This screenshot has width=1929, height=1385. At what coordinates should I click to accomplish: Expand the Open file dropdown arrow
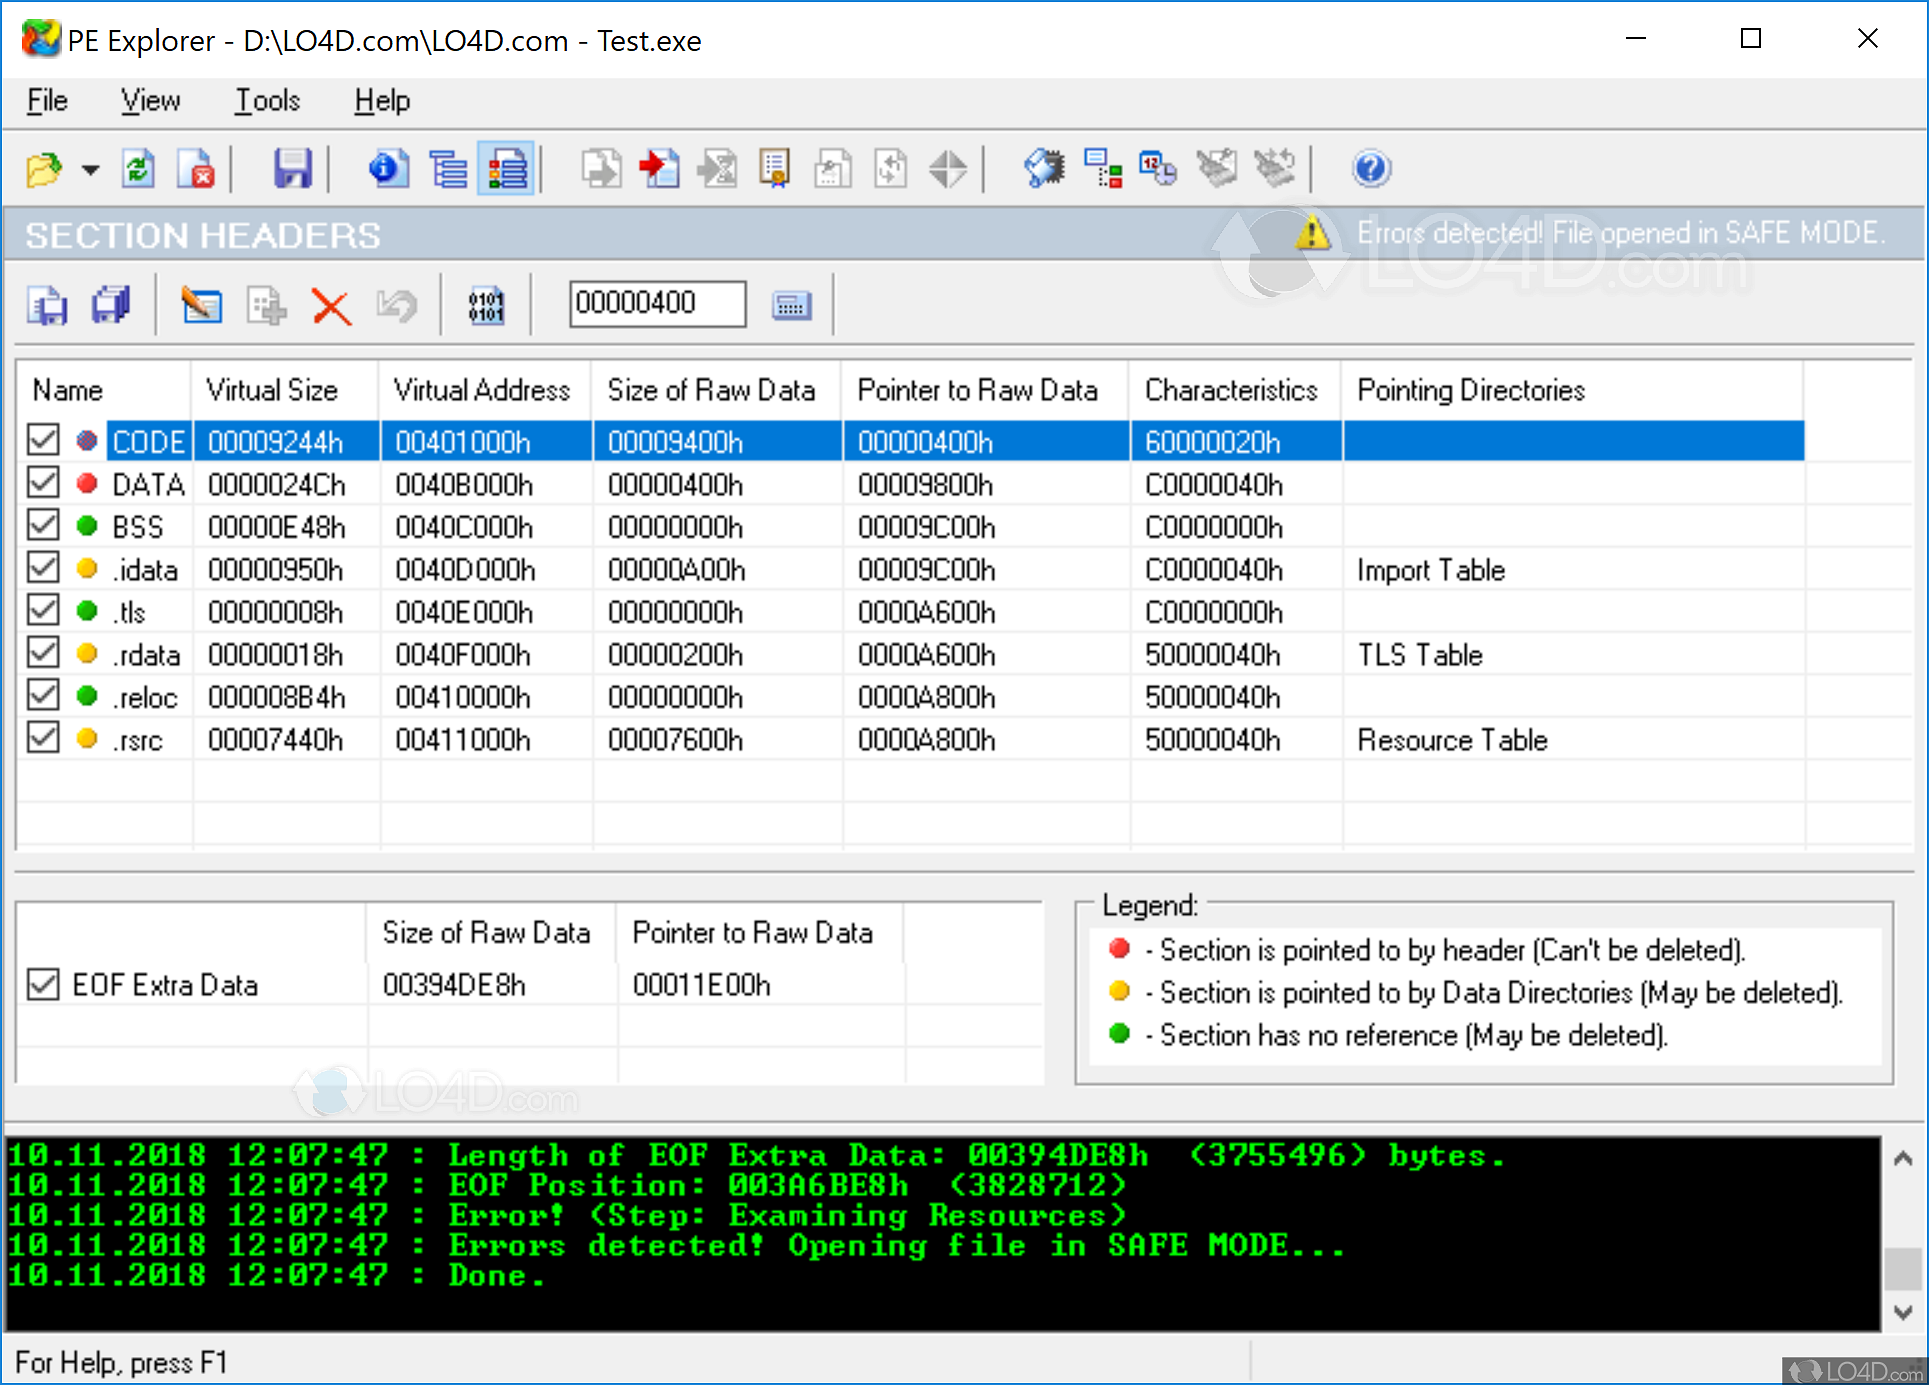point(90,170)
